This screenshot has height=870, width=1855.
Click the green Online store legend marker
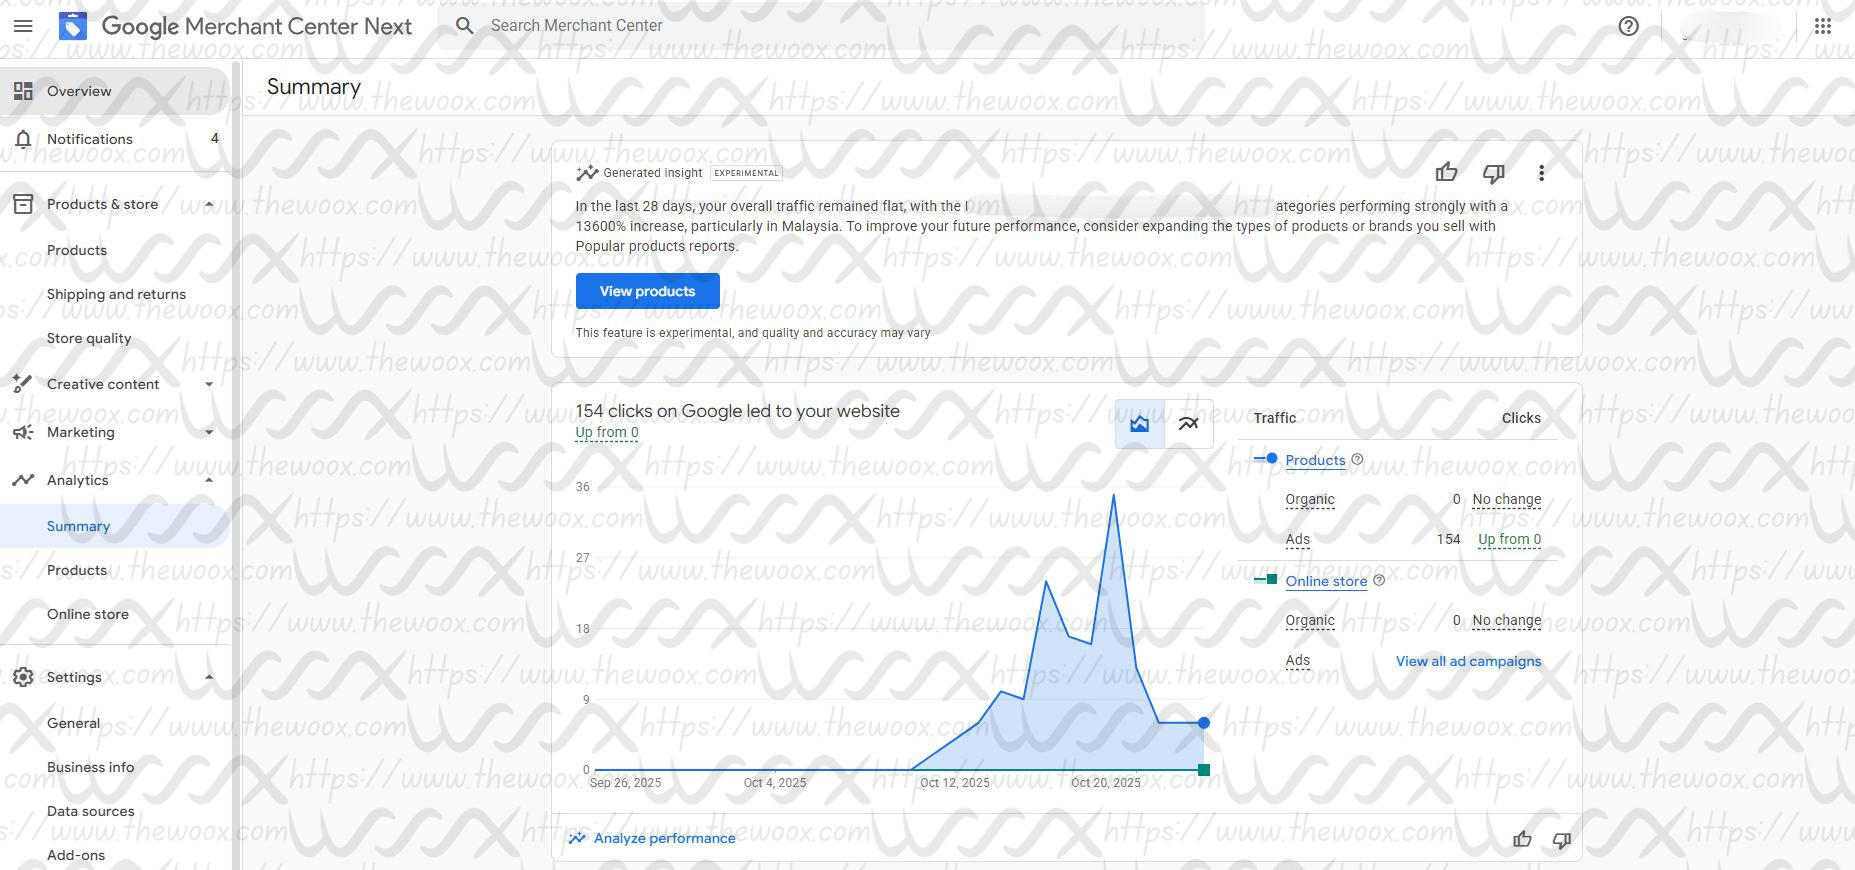(1266, 579)
